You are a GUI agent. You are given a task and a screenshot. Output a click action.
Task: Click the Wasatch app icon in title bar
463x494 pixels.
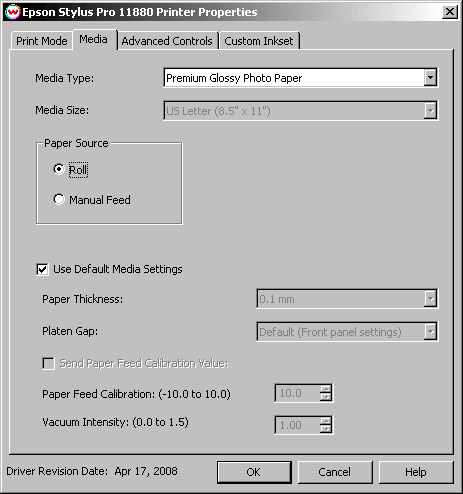coord(13,12)
